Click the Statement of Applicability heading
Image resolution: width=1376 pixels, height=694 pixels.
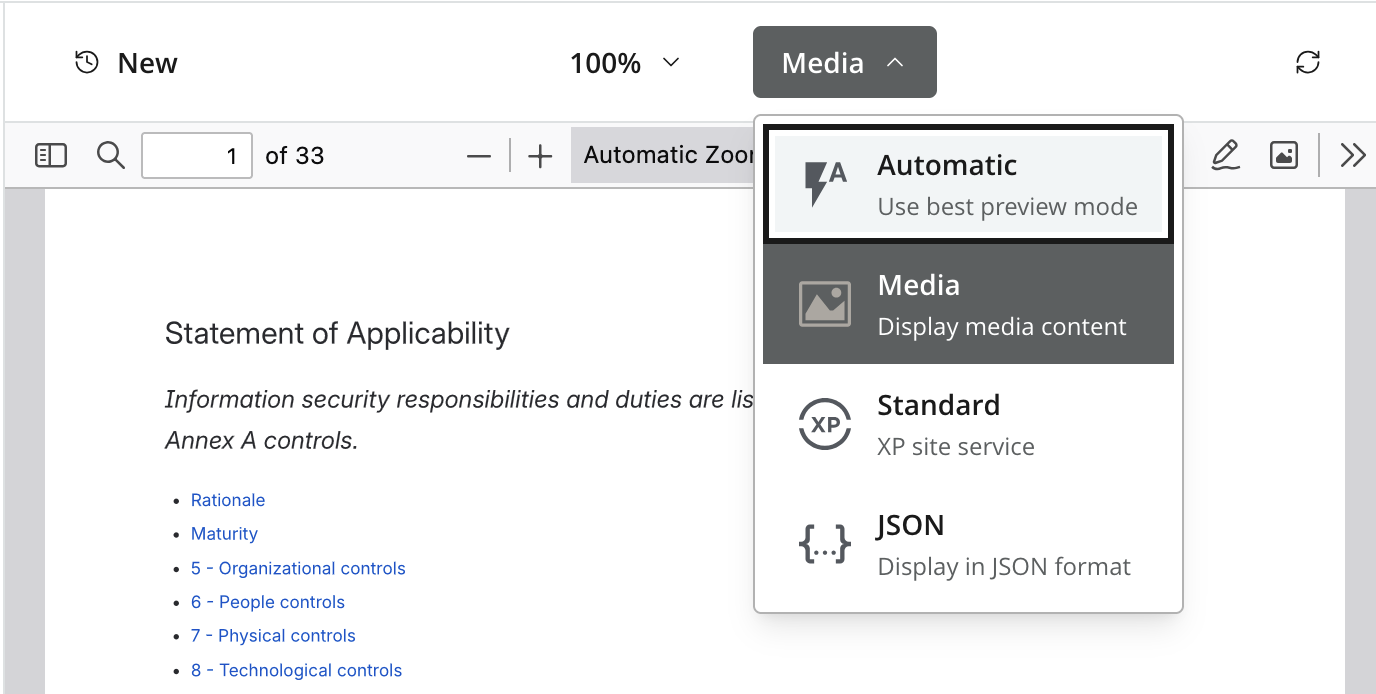pyautogui.click(x=337, y=333)
